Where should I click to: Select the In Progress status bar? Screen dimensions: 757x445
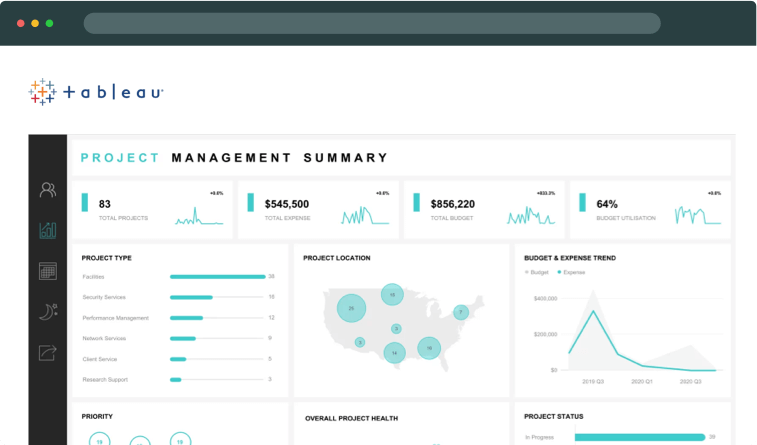coord(640,437)
